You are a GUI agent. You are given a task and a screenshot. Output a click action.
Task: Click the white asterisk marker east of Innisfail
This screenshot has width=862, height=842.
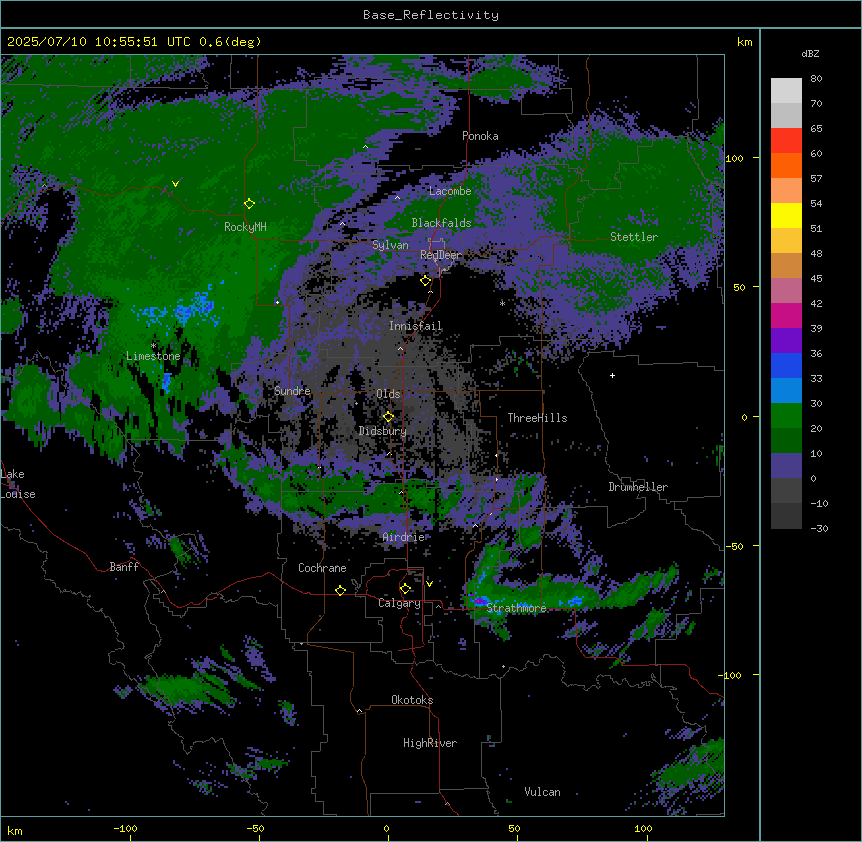502,303
